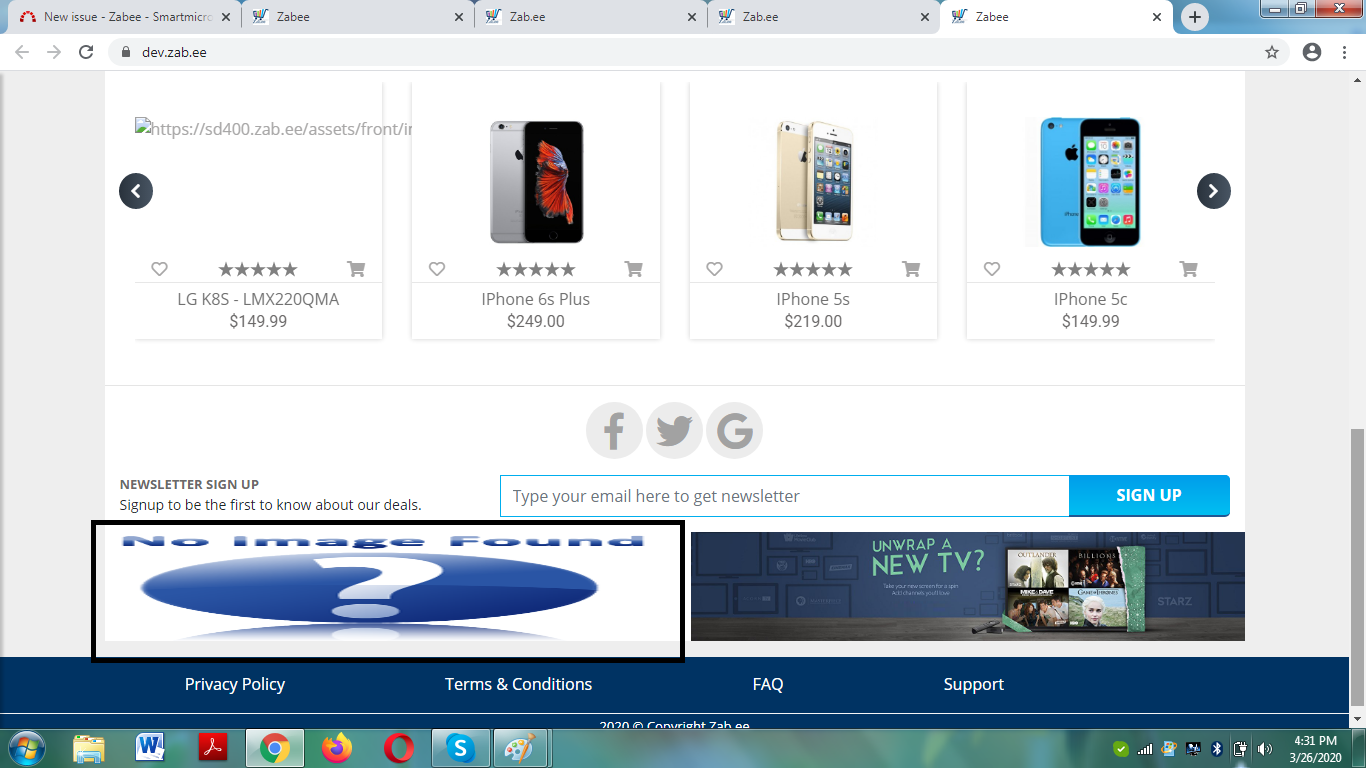
Task: Open Firefox from taskbar
Action: pos(337,748)
